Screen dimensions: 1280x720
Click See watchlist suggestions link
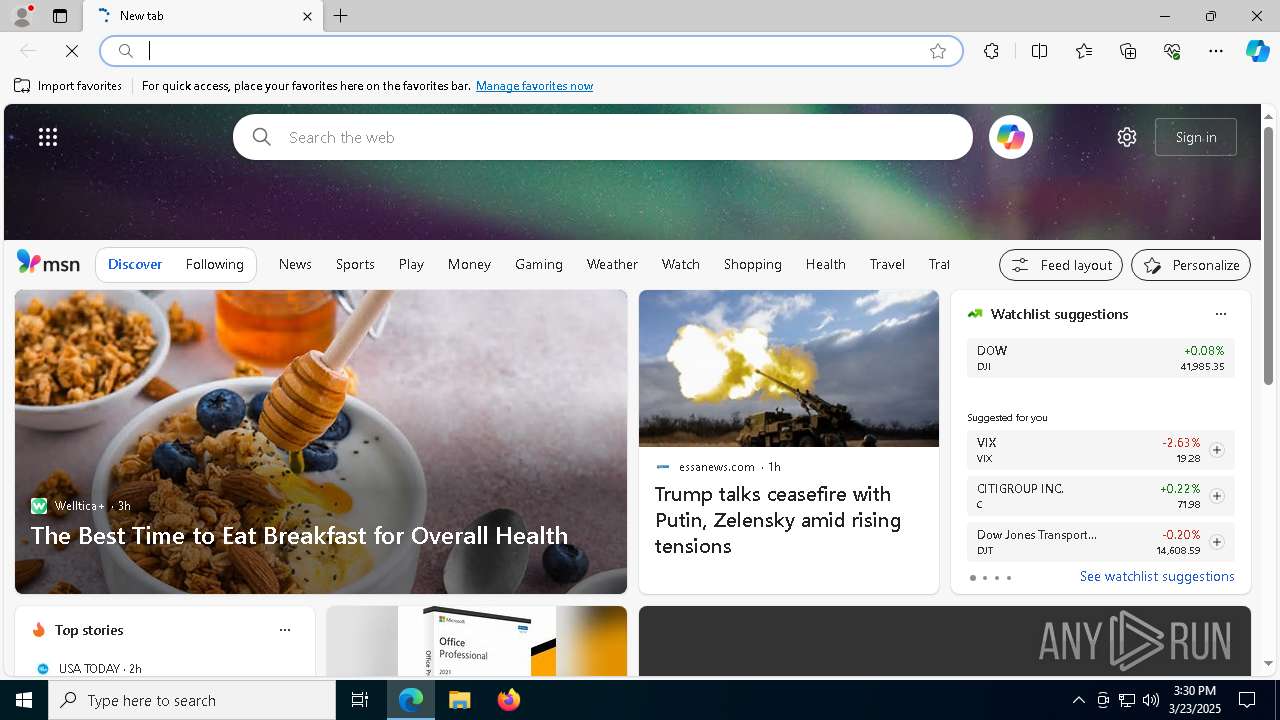pos(1157,576)
